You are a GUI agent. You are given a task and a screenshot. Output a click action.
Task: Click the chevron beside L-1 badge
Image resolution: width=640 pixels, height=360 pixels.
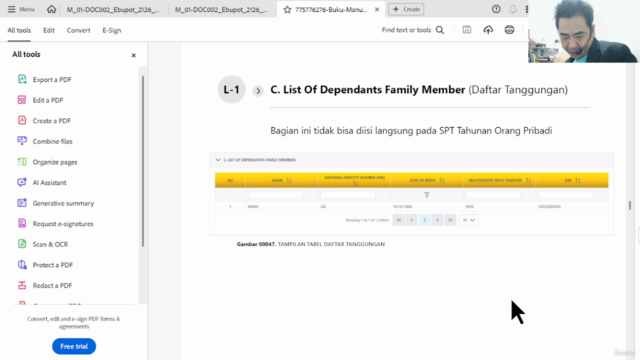coord(258,91)
